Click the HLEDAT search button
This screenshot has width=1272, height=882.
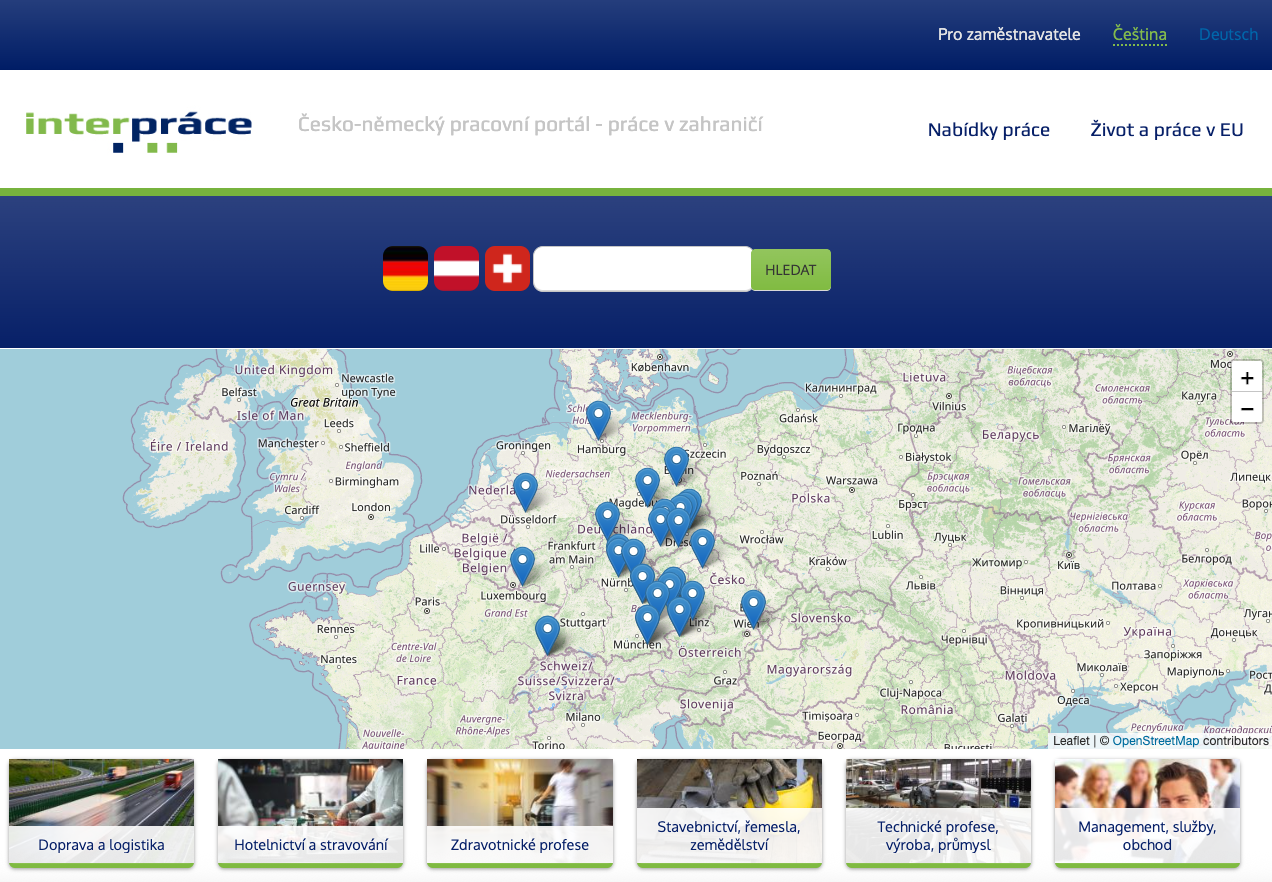click(791, 270)
